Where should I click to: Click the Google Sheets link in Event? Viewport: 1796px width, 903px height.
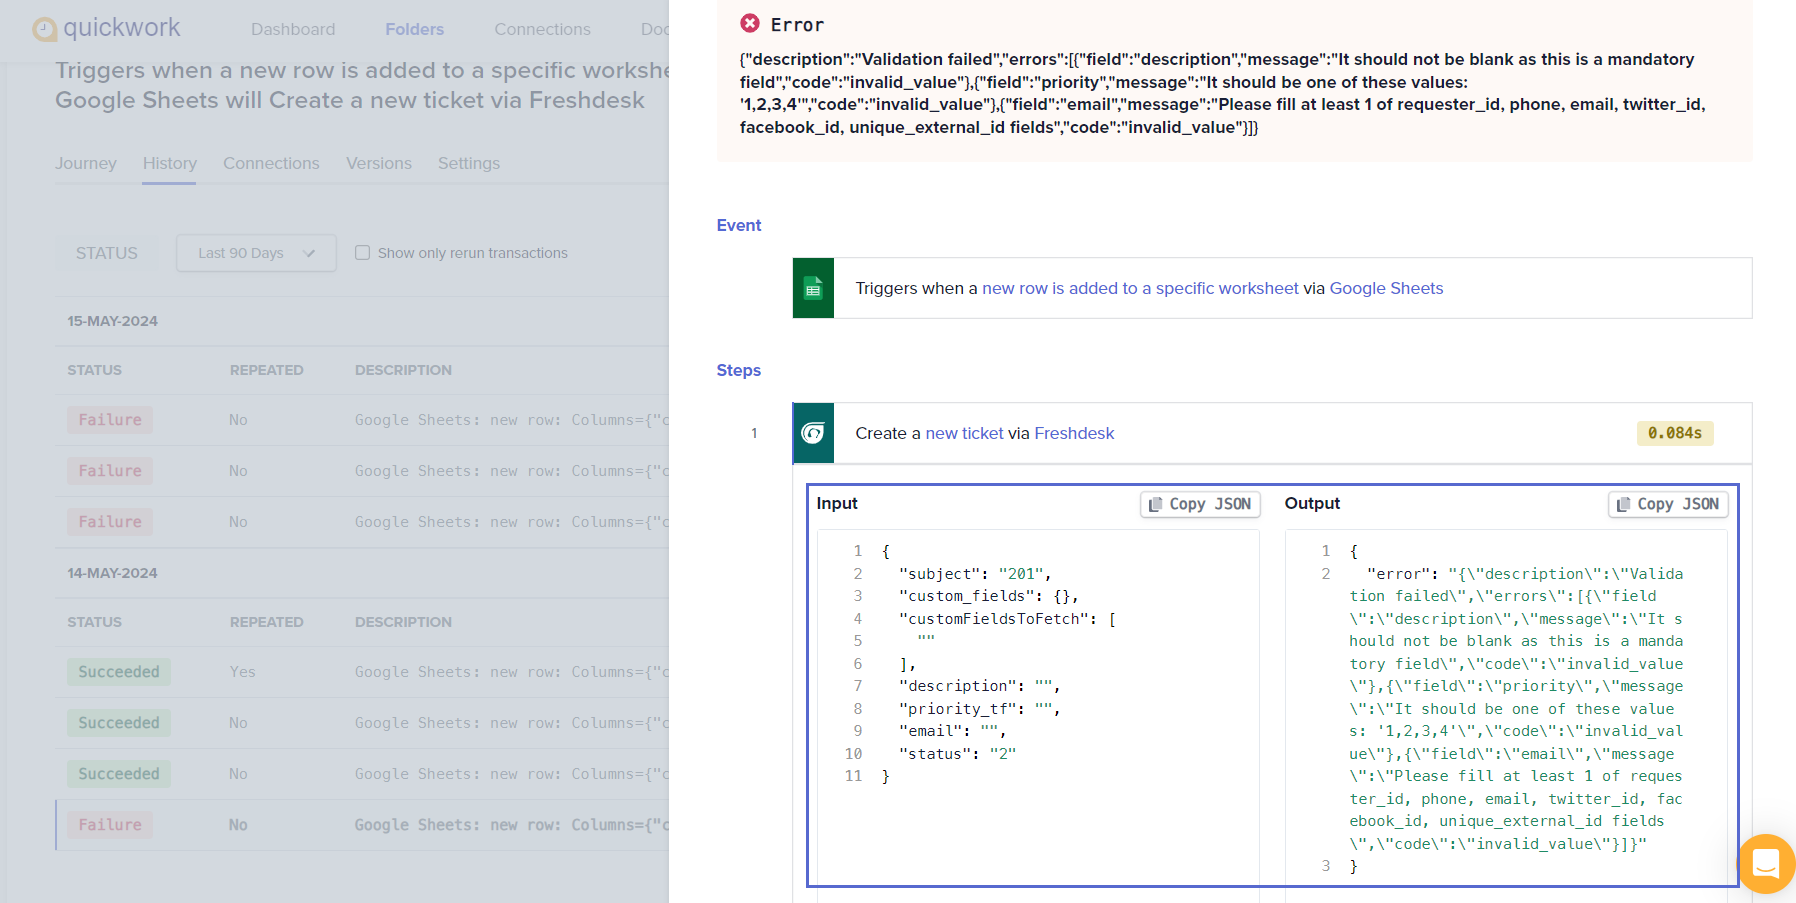1386,288
